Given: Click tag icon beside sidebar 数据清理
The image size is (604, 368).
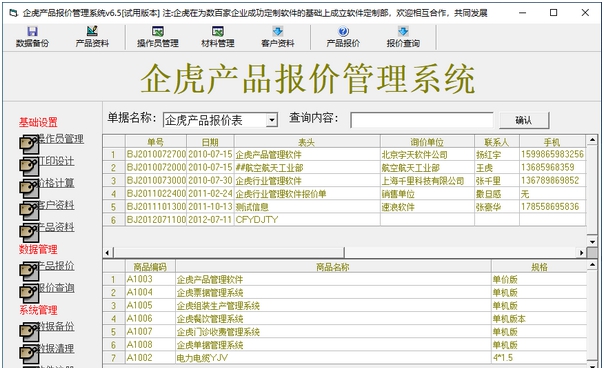Looking at the screenshot, I should tap(29, 354).
